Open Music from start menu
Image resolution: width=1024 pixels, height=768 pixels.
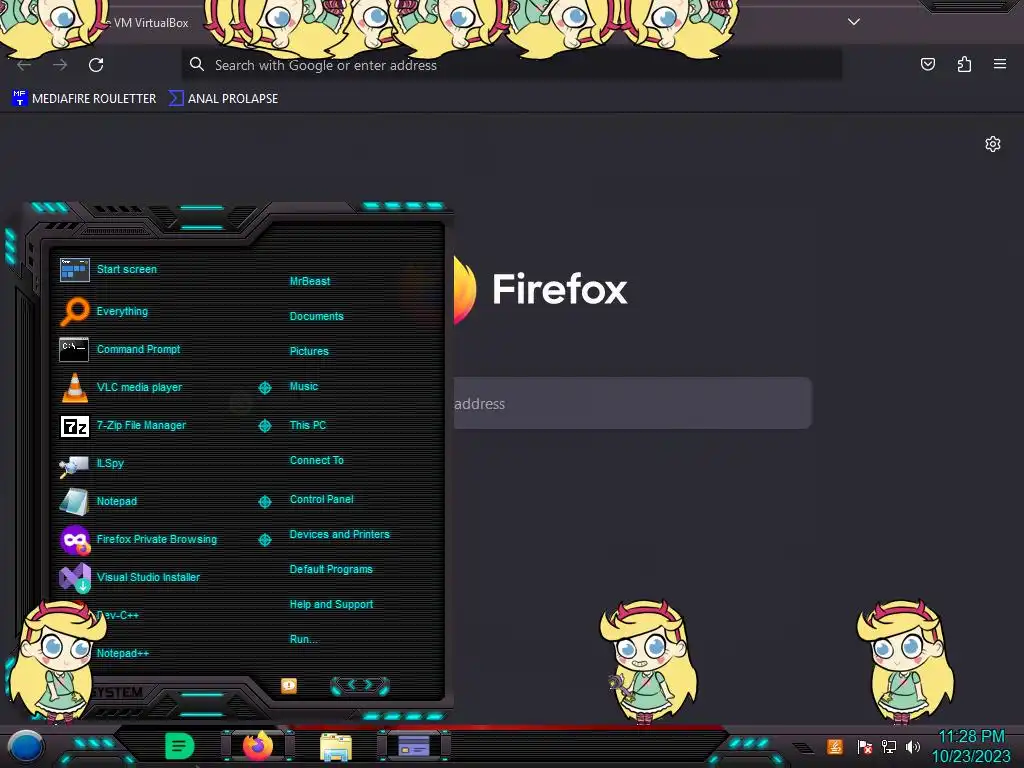click(x=304, y=387)
